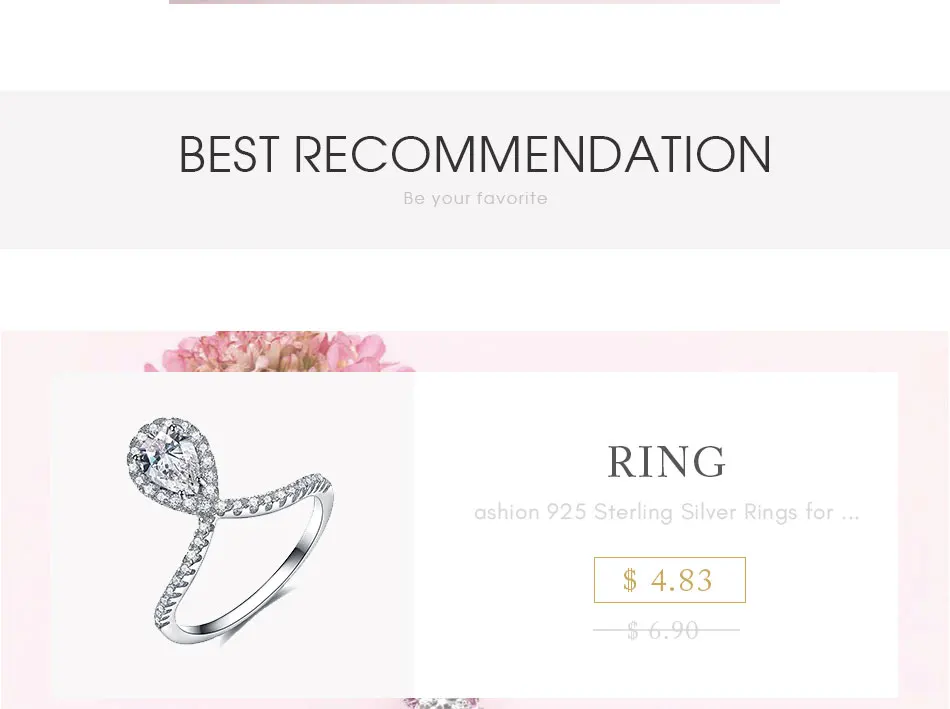Click the partial jewelry image below the card
Screen dimensions: 950x709
[441, 703]
